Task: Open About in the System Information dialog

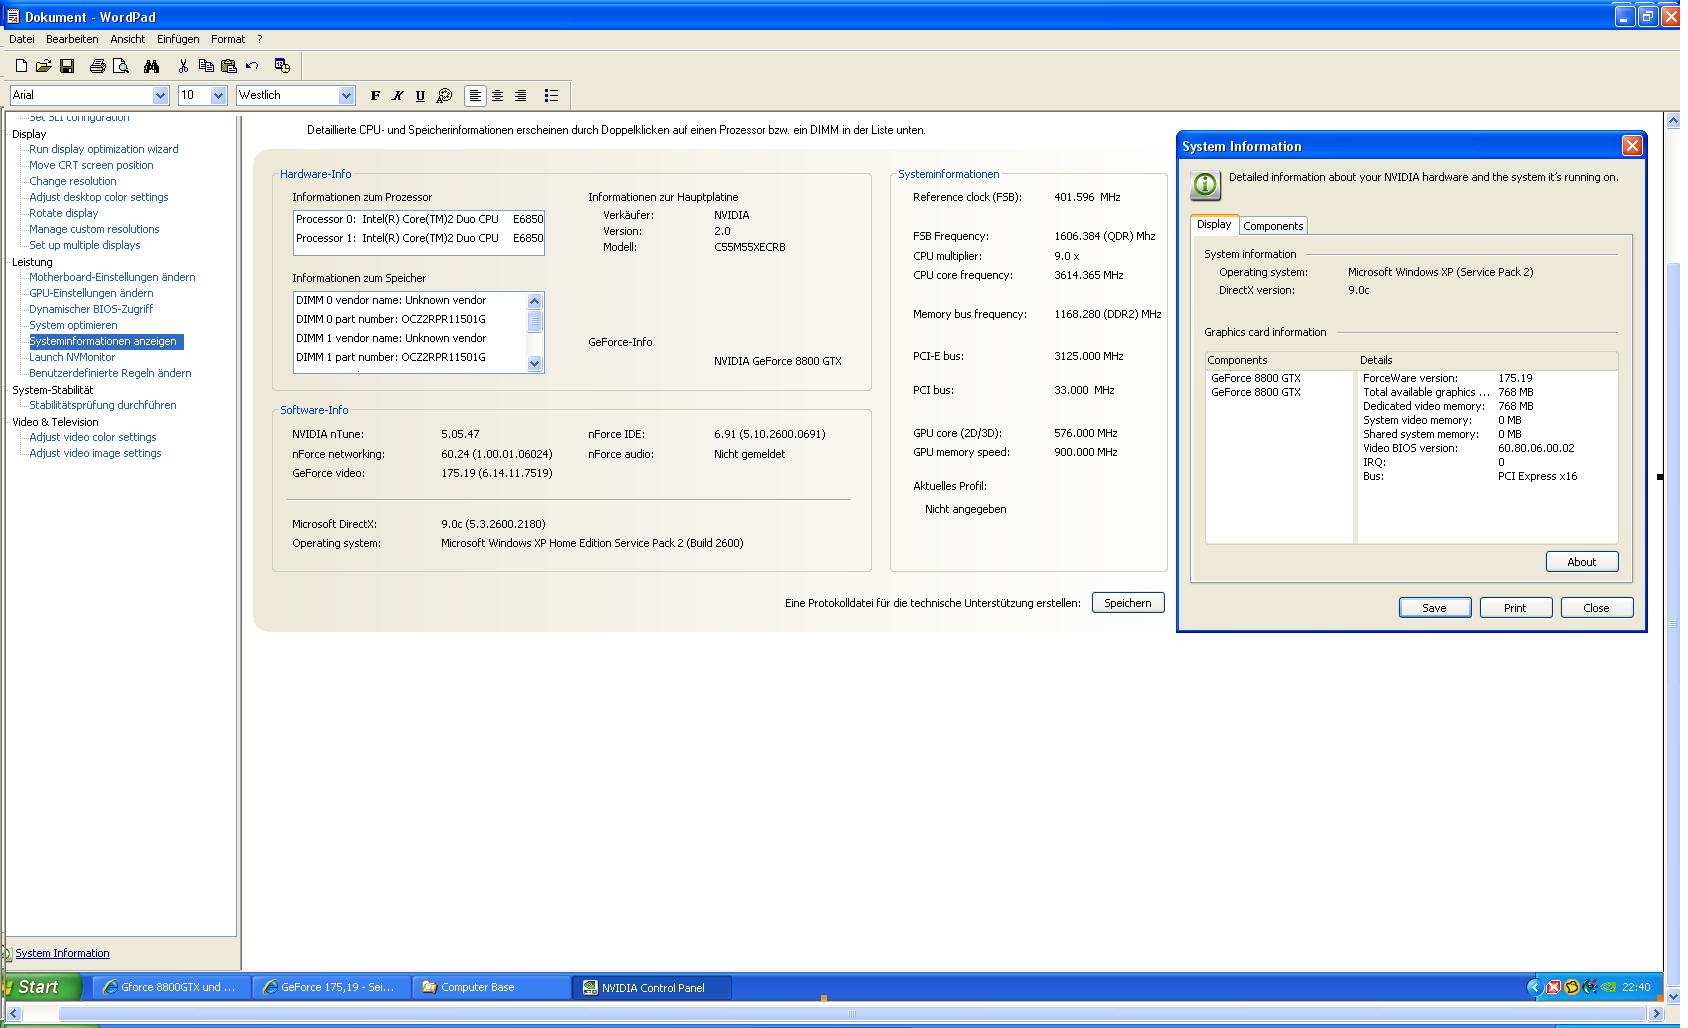Action: [1581, 562]
